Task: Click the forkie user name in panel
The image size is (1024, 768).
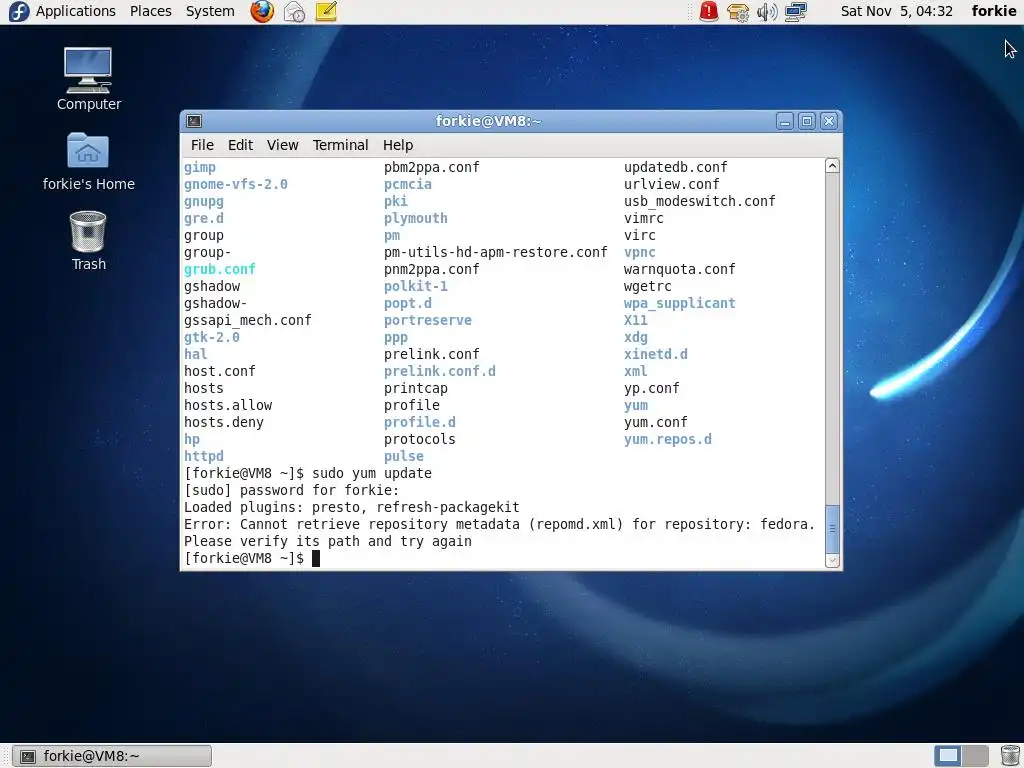Action: [x=993, y=11]
